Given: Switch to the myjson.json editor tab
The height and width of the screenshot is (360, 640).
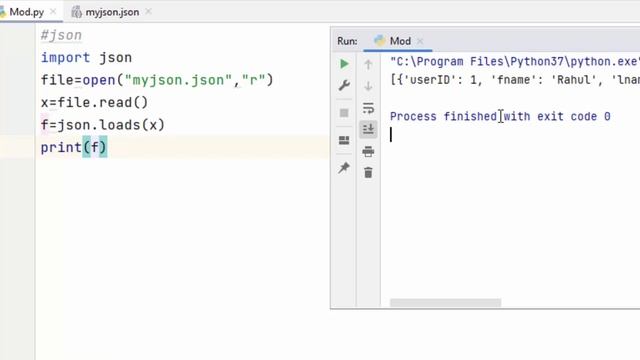Looking at the screenshot, I should pyautogui.click(x=112, y=12).
